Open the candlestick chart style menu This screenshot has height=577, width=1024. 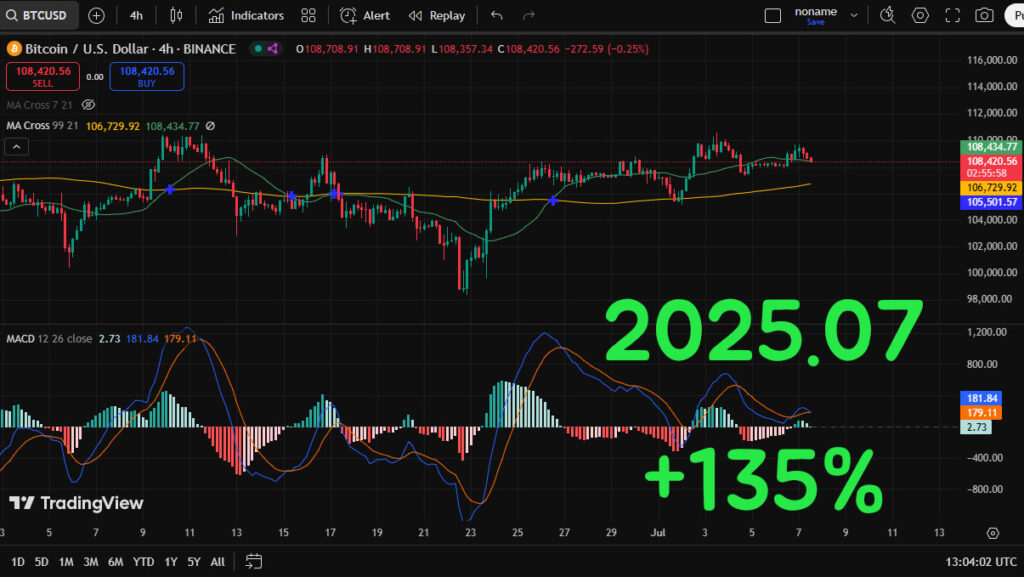(176, 16)
